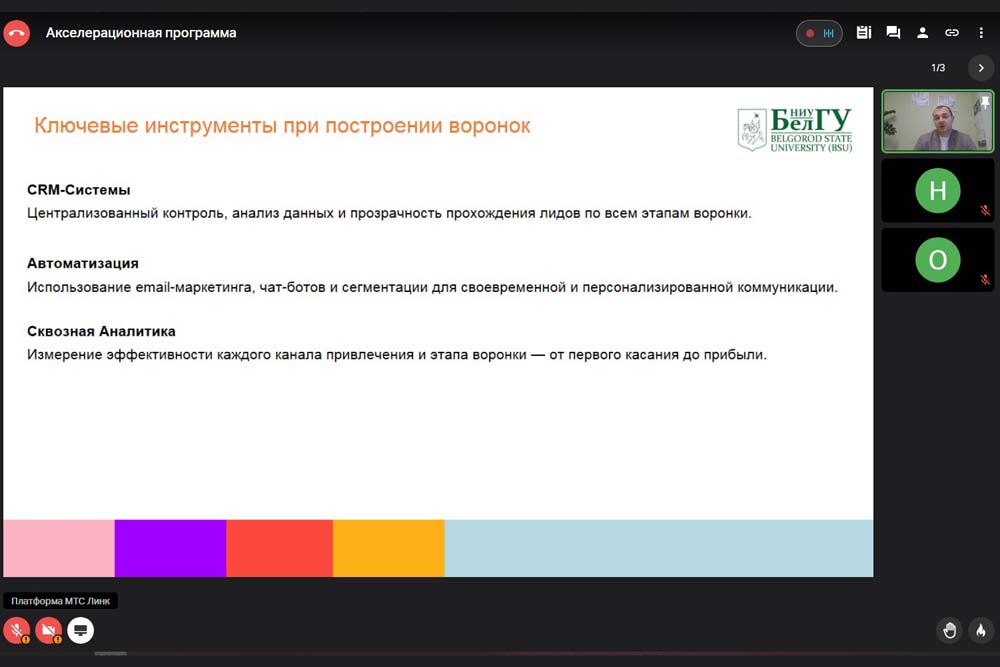Open the three-dot more options menu
1000x667 pixels.
(x=981, y=33)
